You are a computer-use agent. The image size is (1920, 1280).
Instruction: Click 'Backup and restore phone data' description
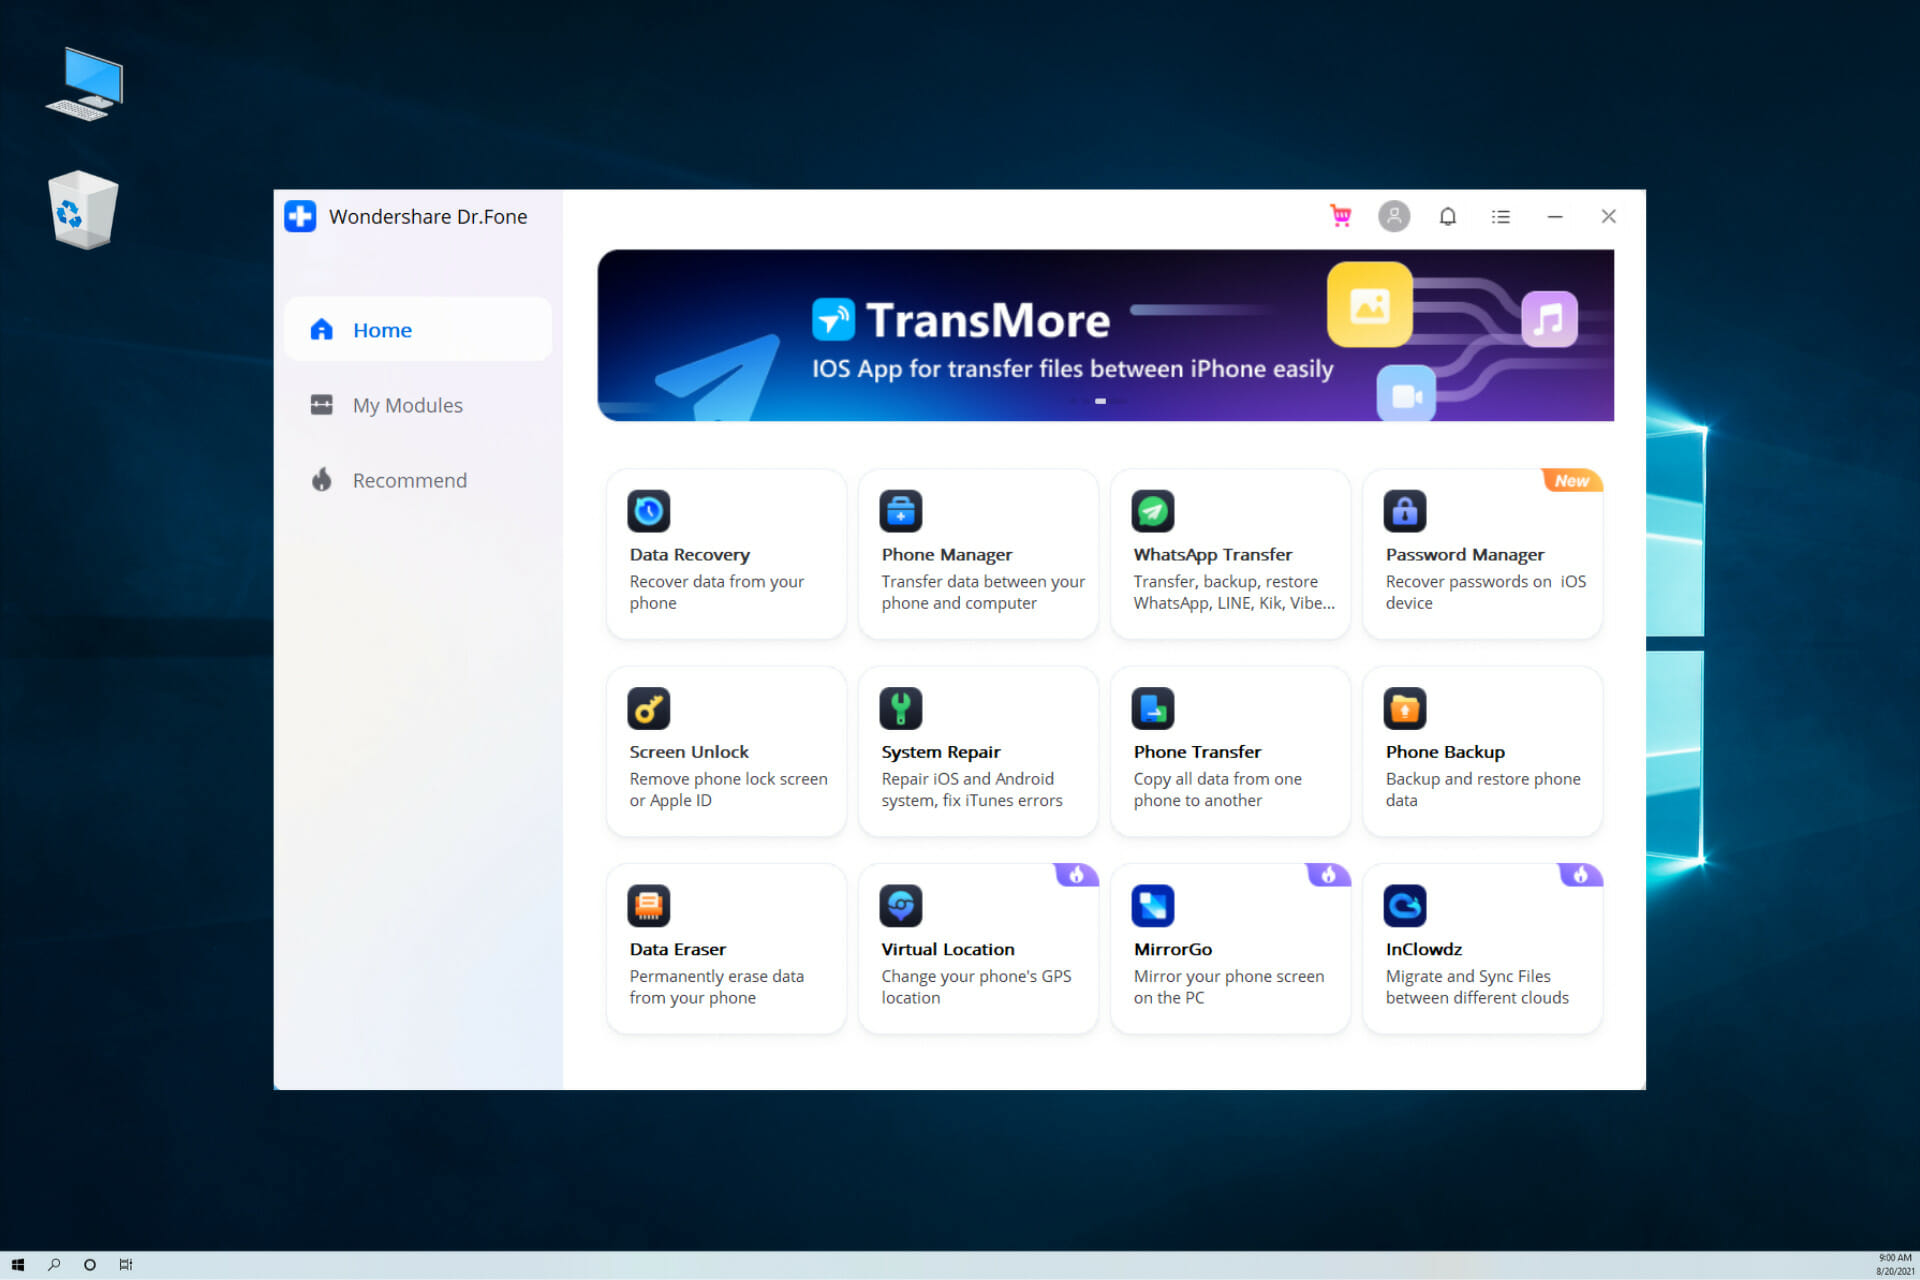(1483, 789)
